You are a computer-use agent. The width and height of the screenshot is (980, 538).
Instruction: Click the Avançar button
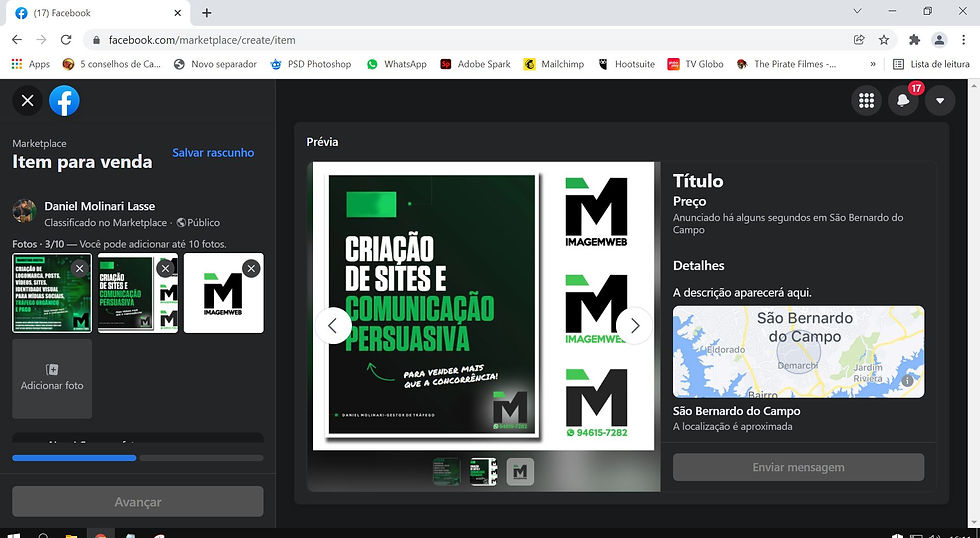[138, 502]
